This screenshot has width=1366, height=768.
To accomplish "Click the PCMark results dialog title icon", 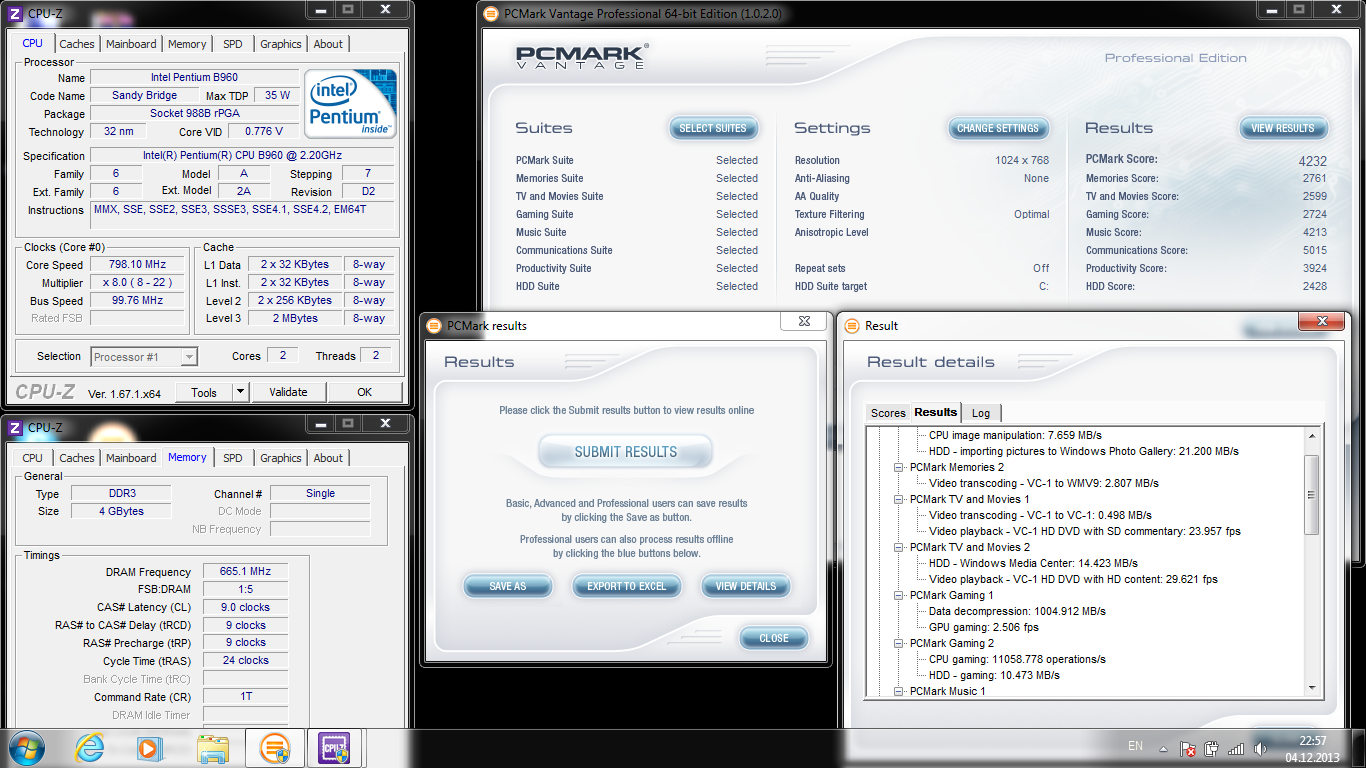I will 434,325.
